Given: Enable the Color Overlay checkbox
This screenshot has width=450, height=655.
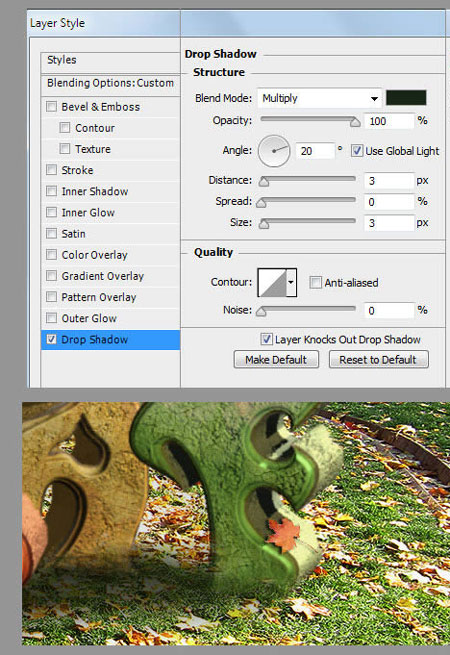Looking at the screenshot, I should tap(51, 254).
